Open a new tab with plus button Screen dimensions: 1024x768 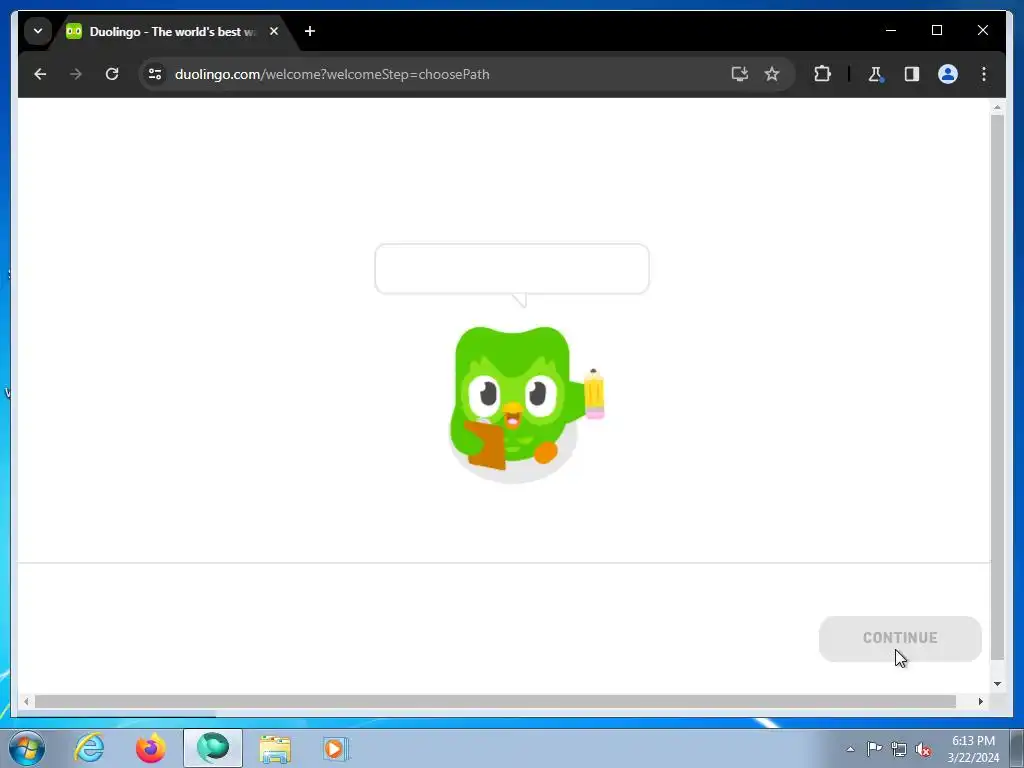tap(310, 31)
